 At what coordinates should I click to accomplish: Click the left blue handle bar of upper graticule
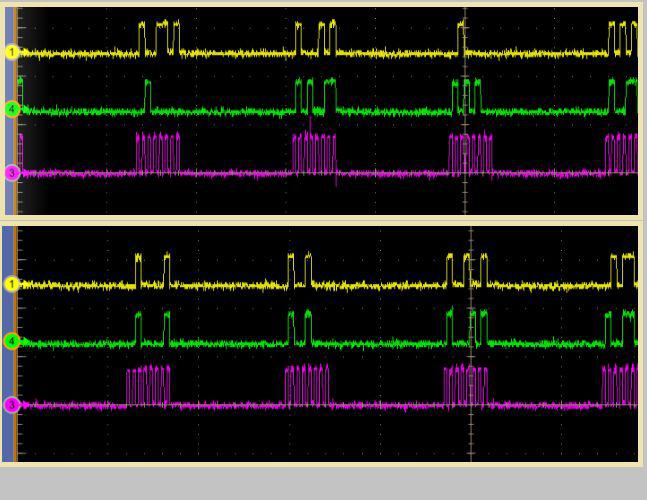pos(9,111)
